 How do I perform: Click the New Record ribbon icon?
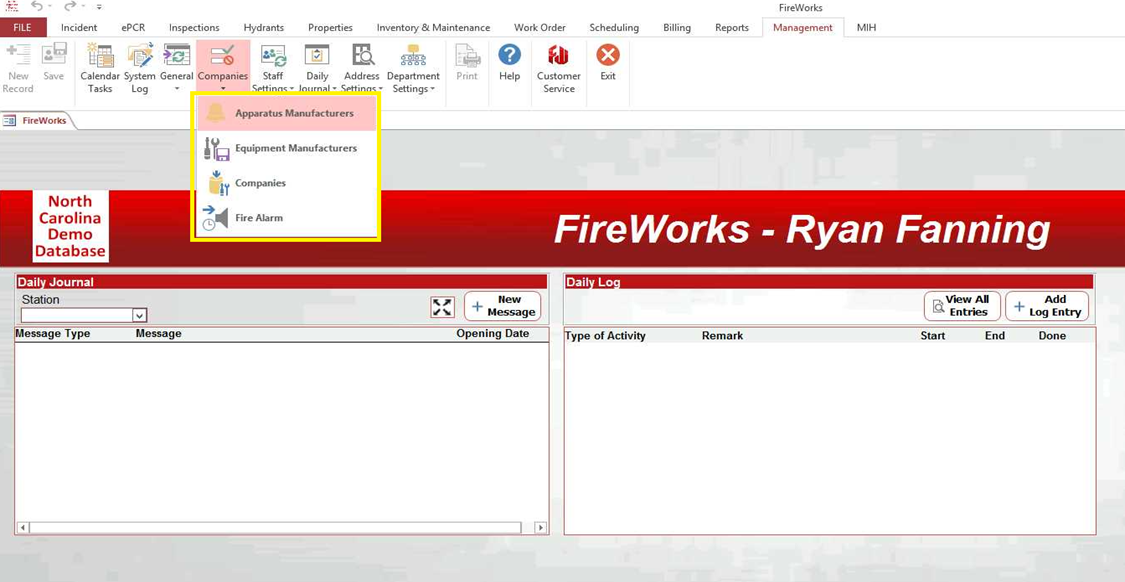click(x=18, y=68)
